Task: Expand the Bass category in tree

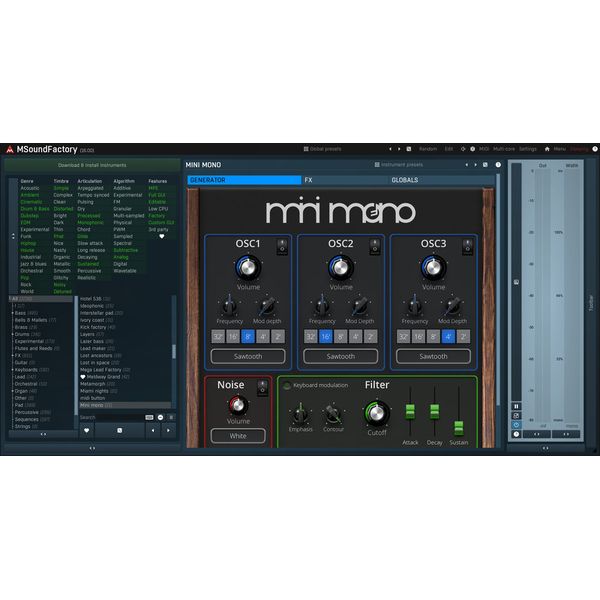Action: [x=13, y=313]
